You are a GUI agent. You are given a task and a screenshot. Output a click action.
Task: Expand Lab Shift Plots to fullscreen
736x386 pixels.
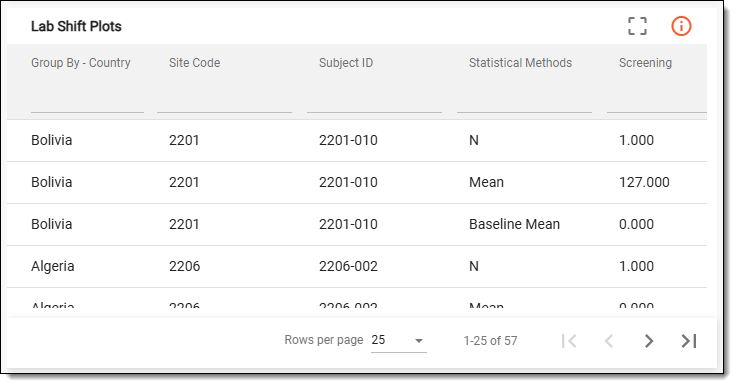637,26
